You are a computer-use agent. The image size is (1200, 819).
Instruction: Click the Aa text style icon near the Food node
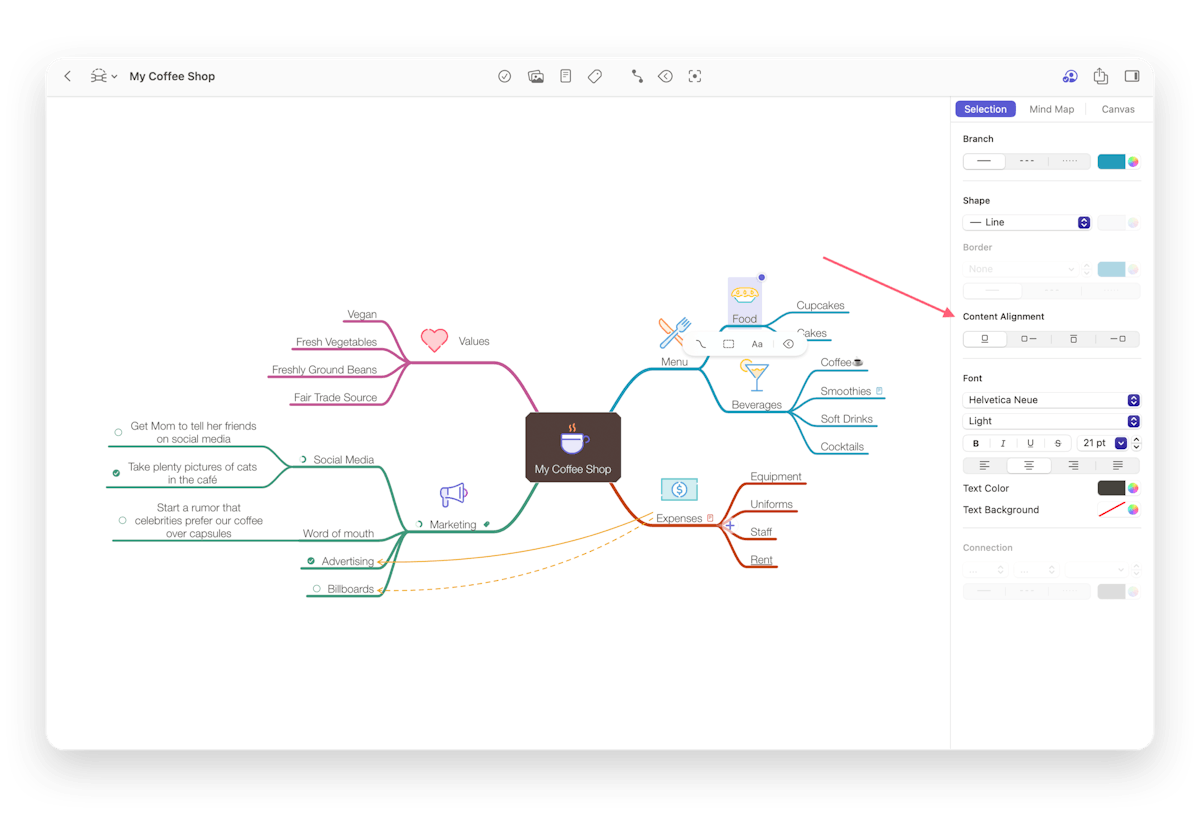click(757, 343)
